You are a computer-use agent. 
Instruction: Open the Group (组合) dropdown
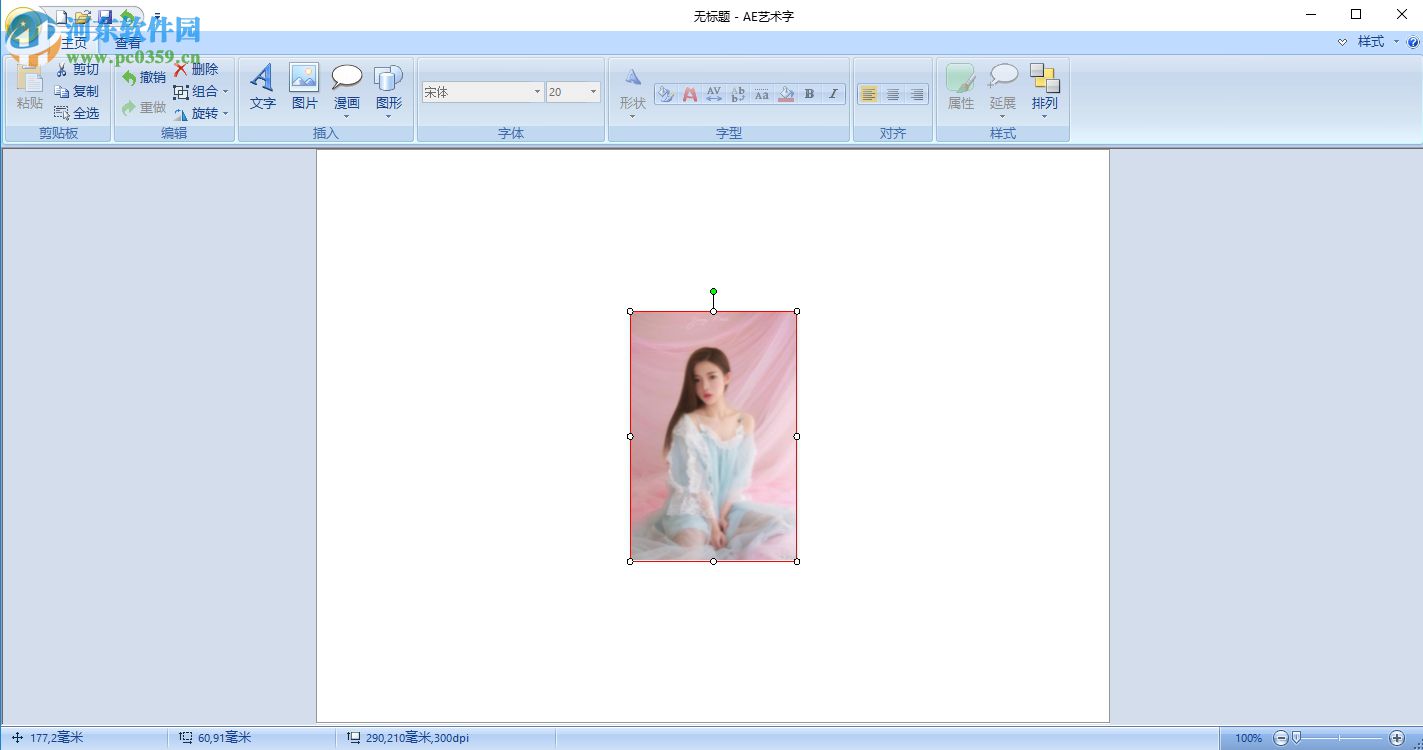(x=201, y=91)
